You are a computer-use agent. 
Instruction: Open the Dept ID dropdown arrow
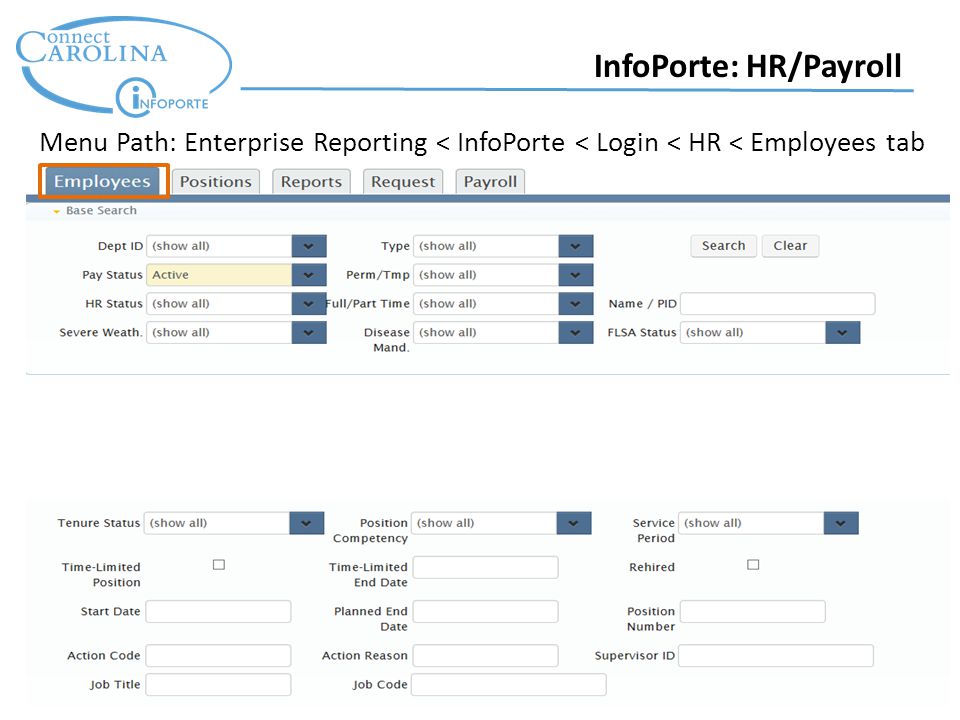click(309, 246)
